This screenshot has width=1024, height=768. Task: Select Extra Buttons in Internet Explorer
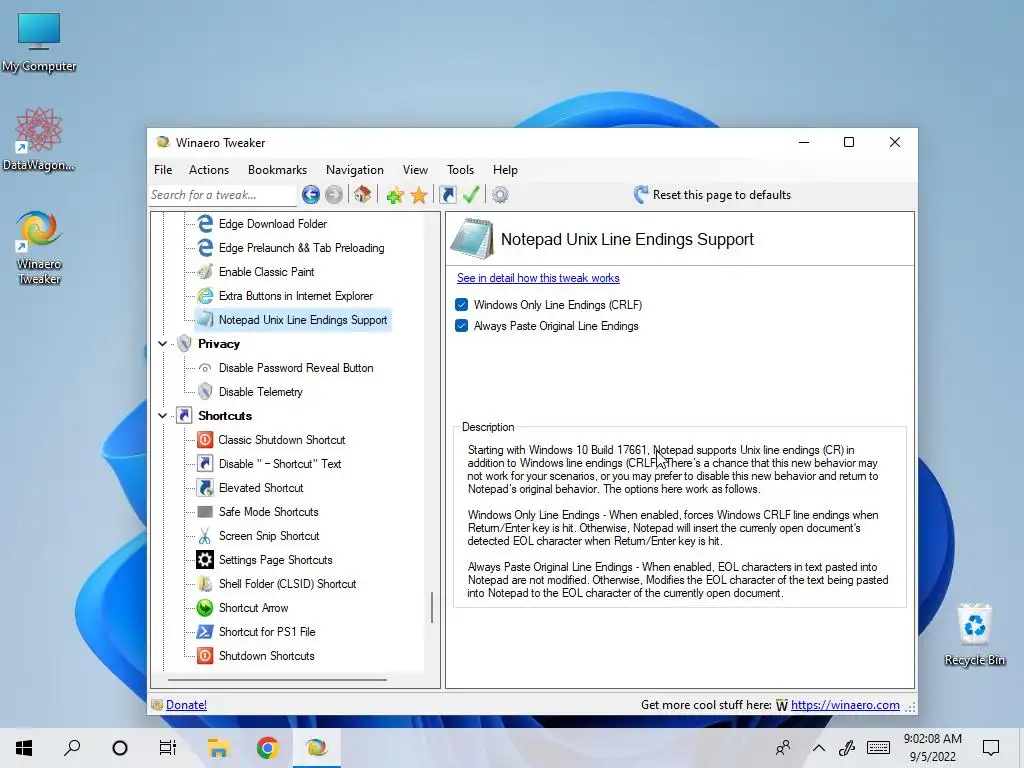(296, 296)
